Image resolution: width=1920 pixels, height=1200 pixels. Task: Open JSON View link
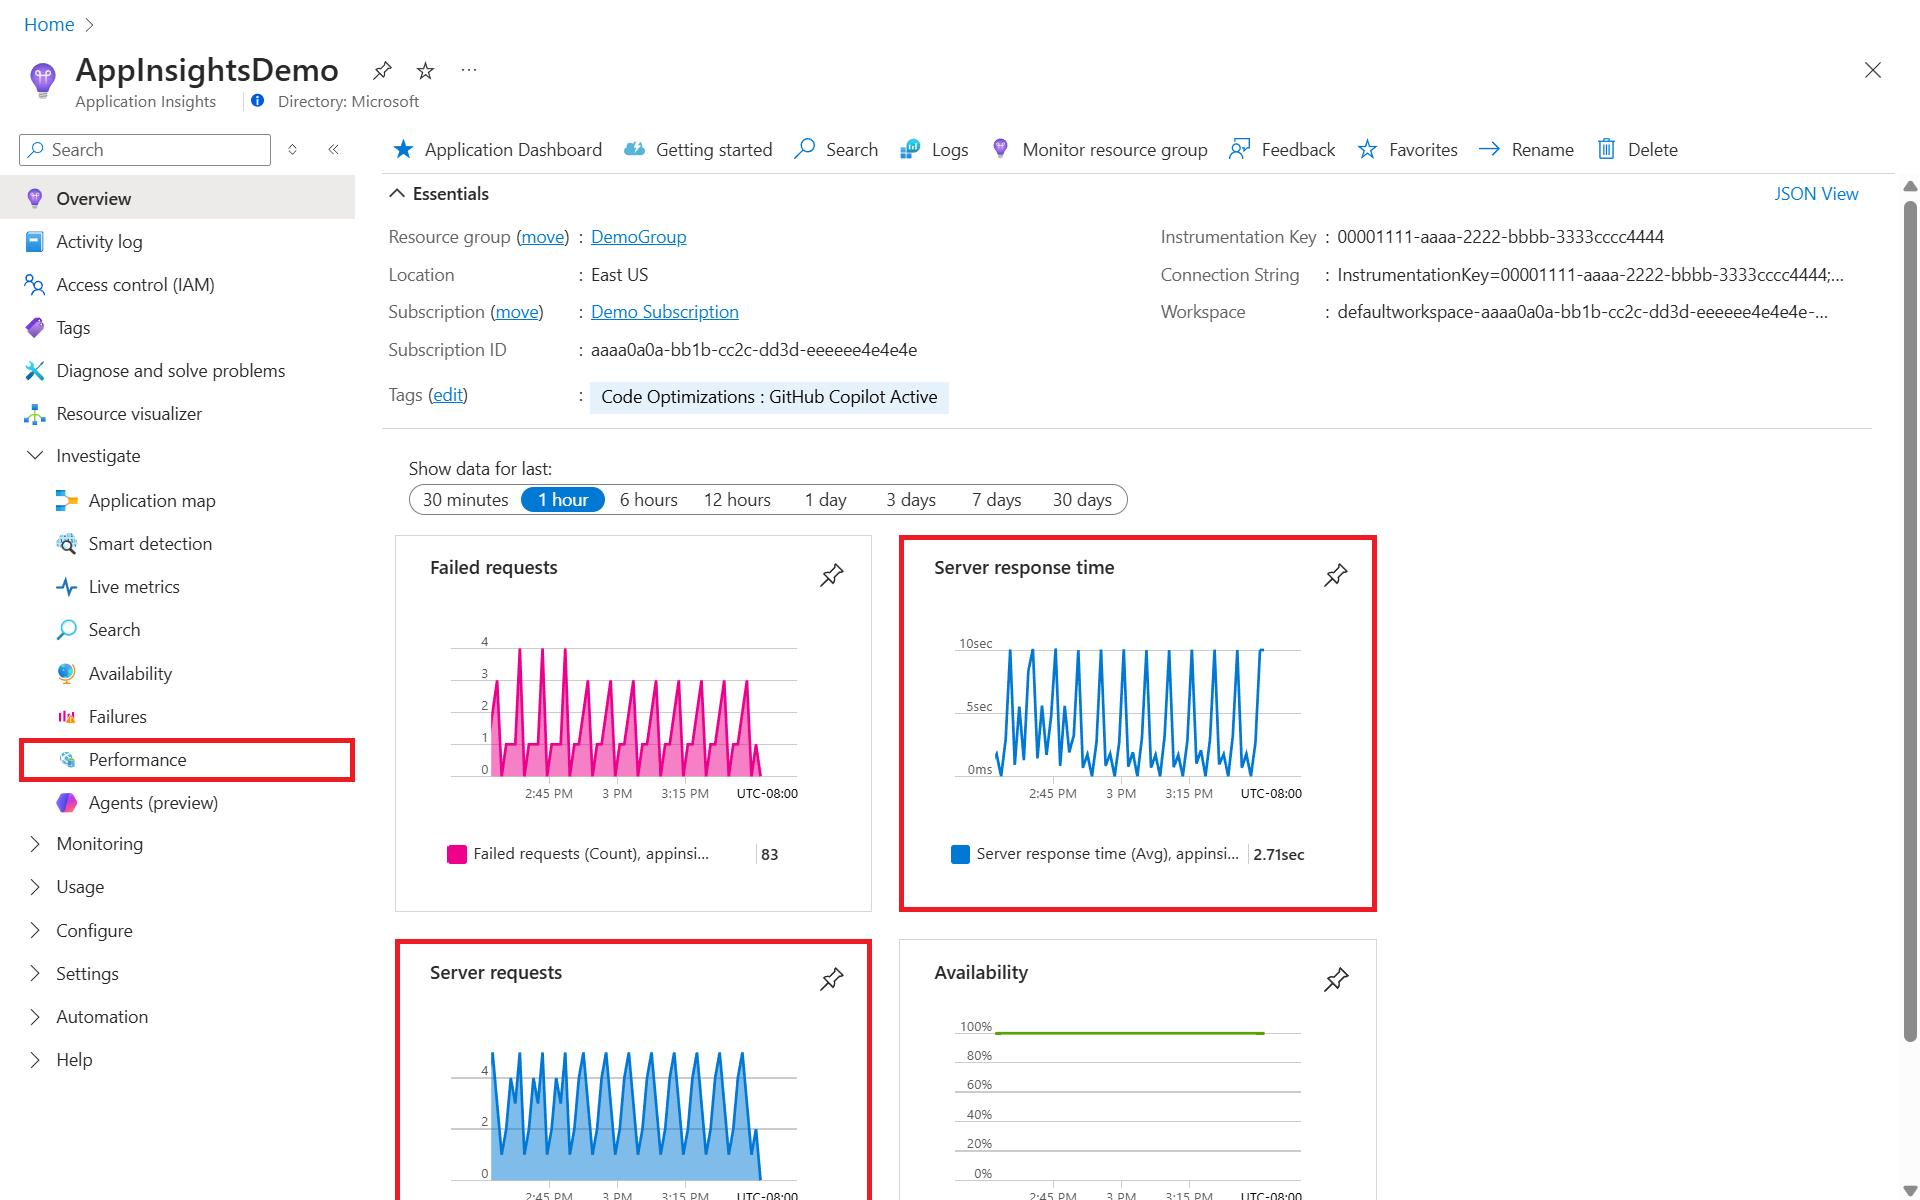tap(1816, 194)
